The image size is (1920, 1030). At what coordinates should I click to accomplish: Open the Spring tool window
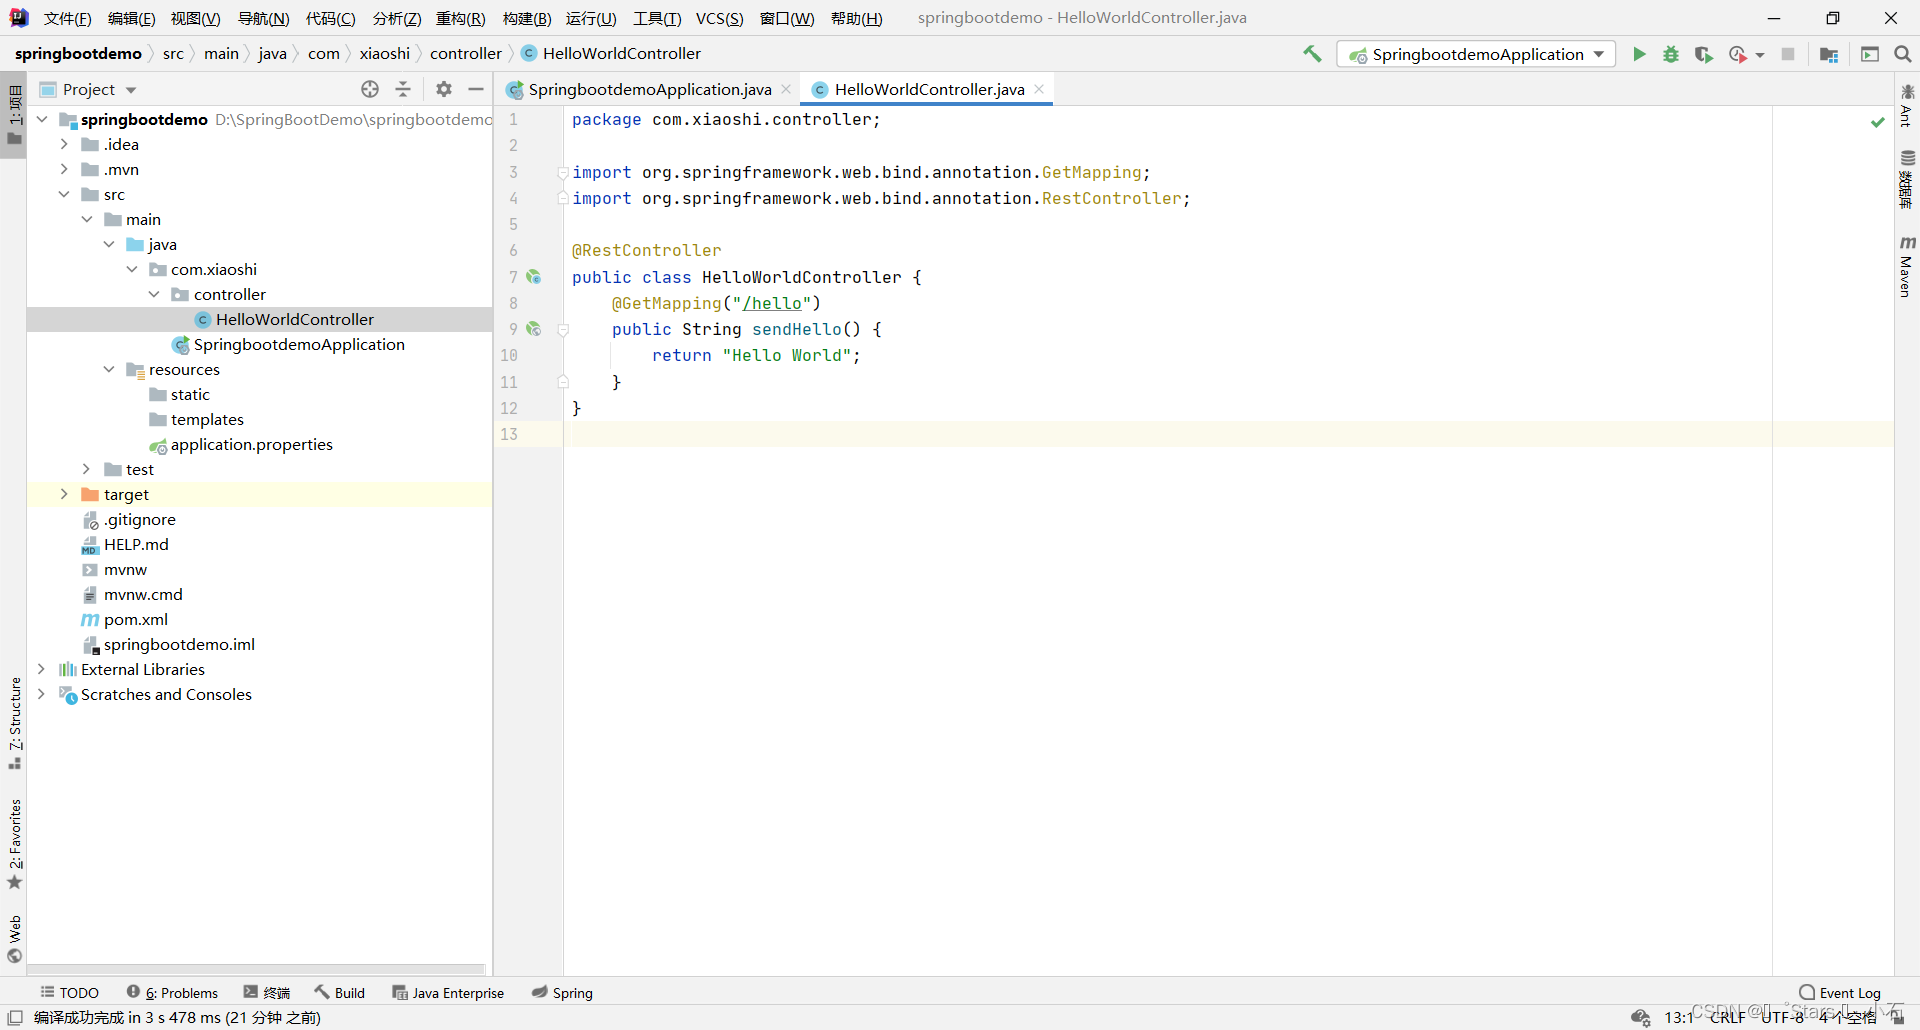pyautogui.click(x=563, y=993)
